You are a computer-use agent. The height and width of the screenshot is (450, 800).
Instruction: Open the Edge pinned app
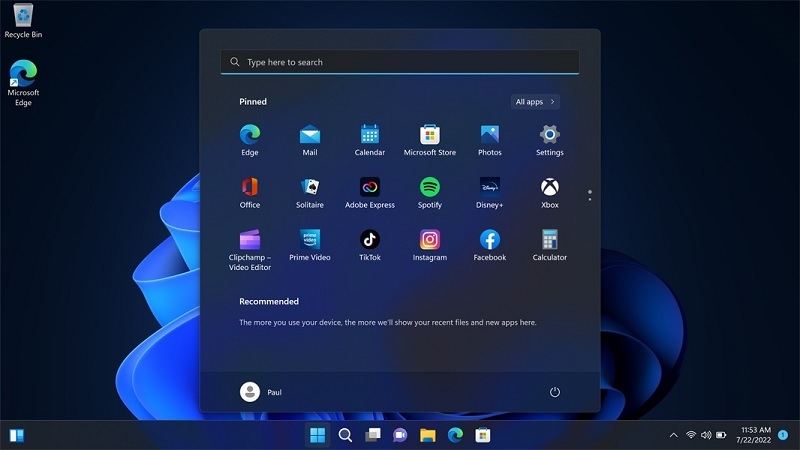click(249, 140)
